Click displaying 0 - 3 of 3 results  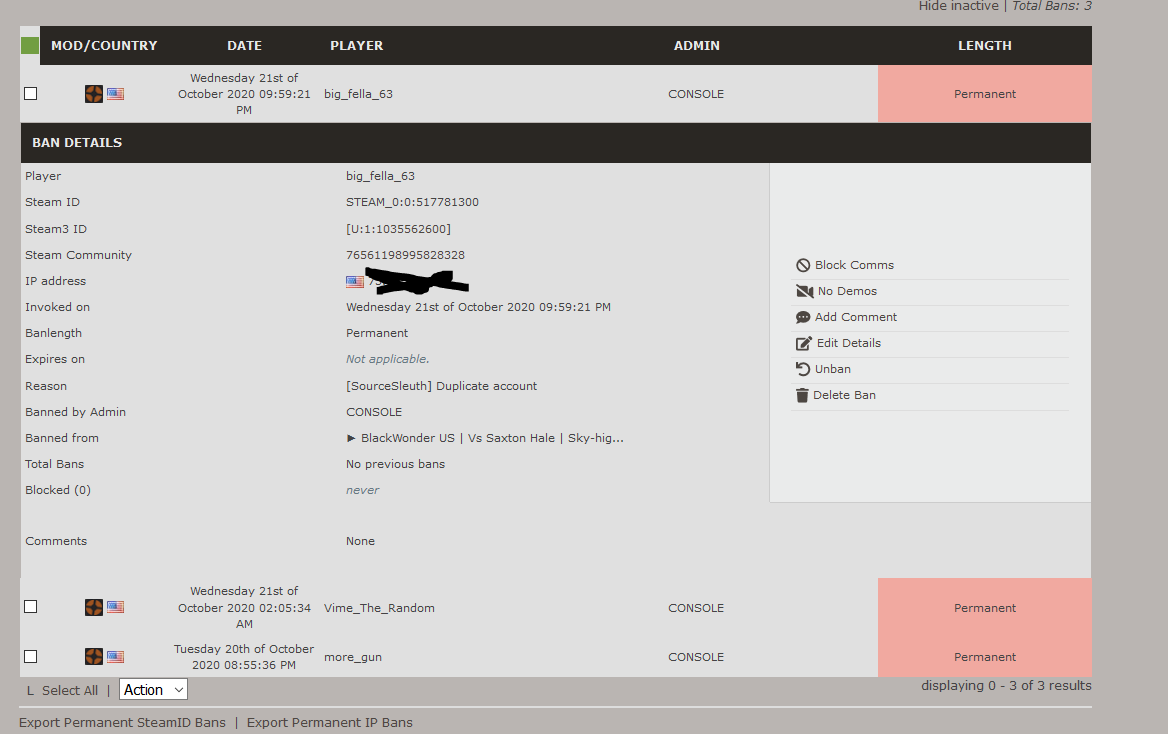(1006, 686)
